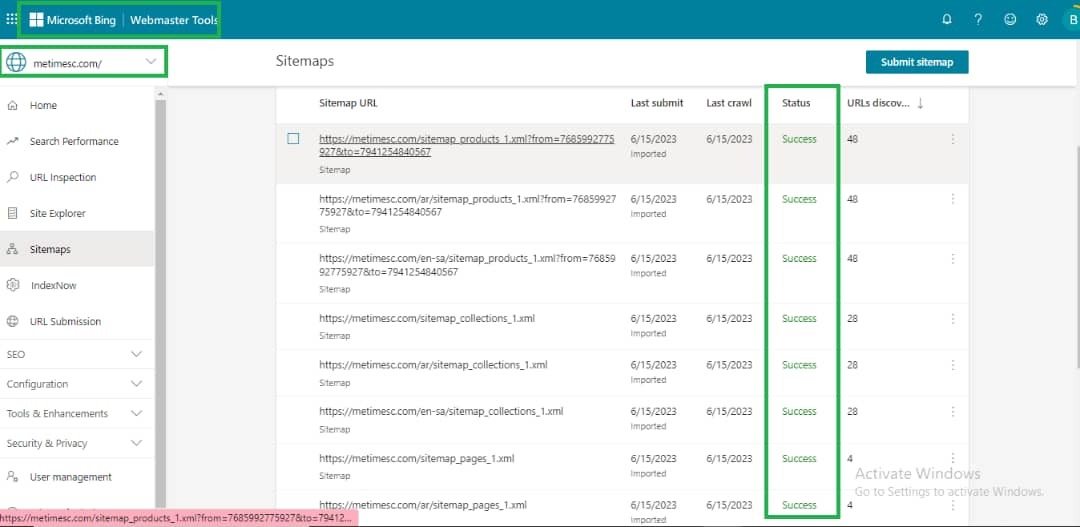The height and width of the screenshot is (527, 1080).
Task: Sort by URLs discovered arrow
Action: point(920,103)
